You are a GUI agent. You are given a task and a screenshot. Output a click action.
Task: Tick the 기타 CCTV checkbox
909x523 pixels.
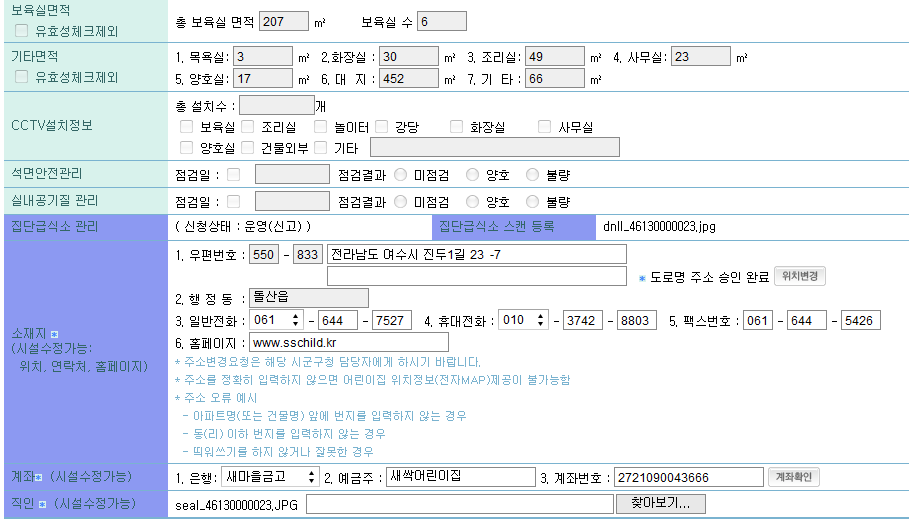click(321, 147)
